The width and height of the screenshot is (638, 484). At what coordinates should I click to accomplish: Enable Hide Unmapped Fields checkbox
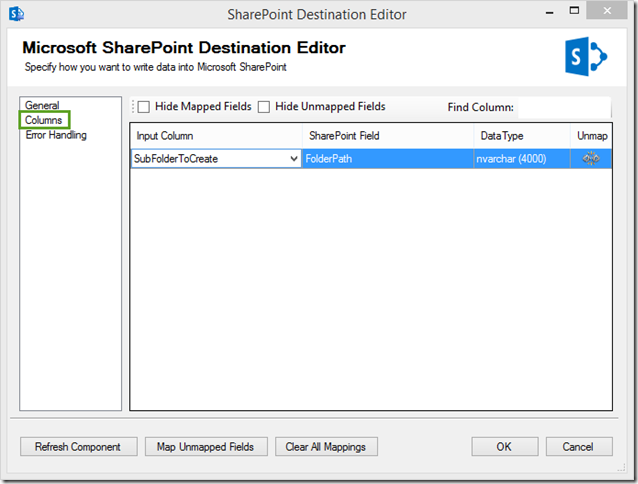tap(264, 107)
